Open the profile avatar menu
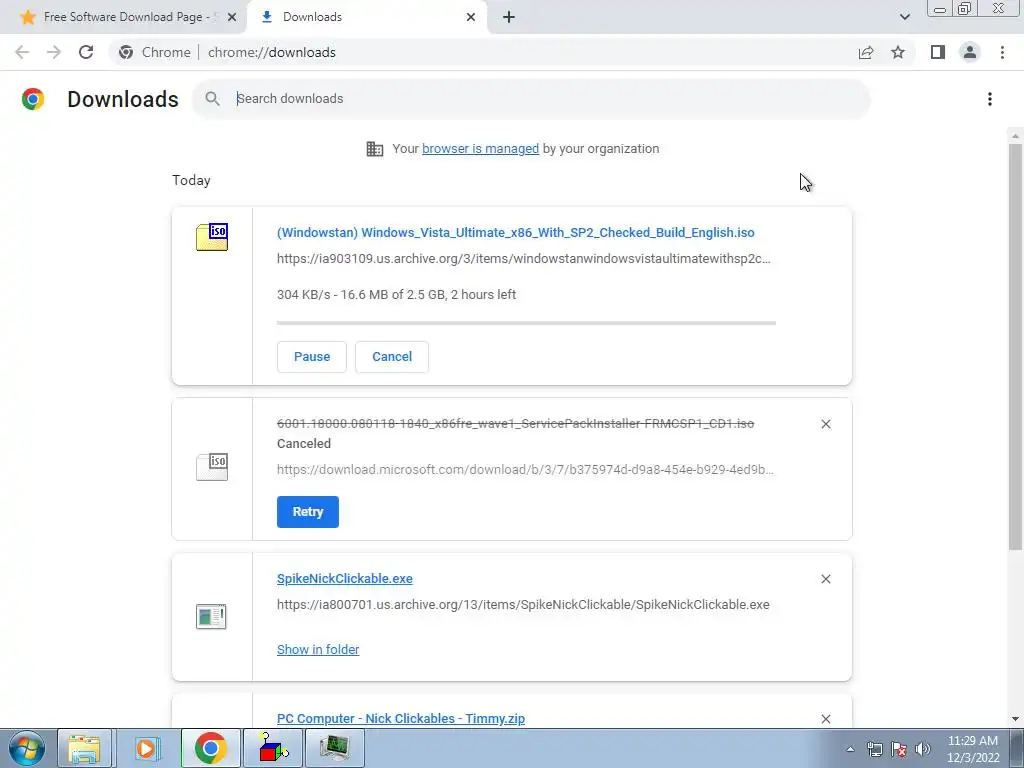The width and height of the screenshot is (1024, 768). (970, 52)
